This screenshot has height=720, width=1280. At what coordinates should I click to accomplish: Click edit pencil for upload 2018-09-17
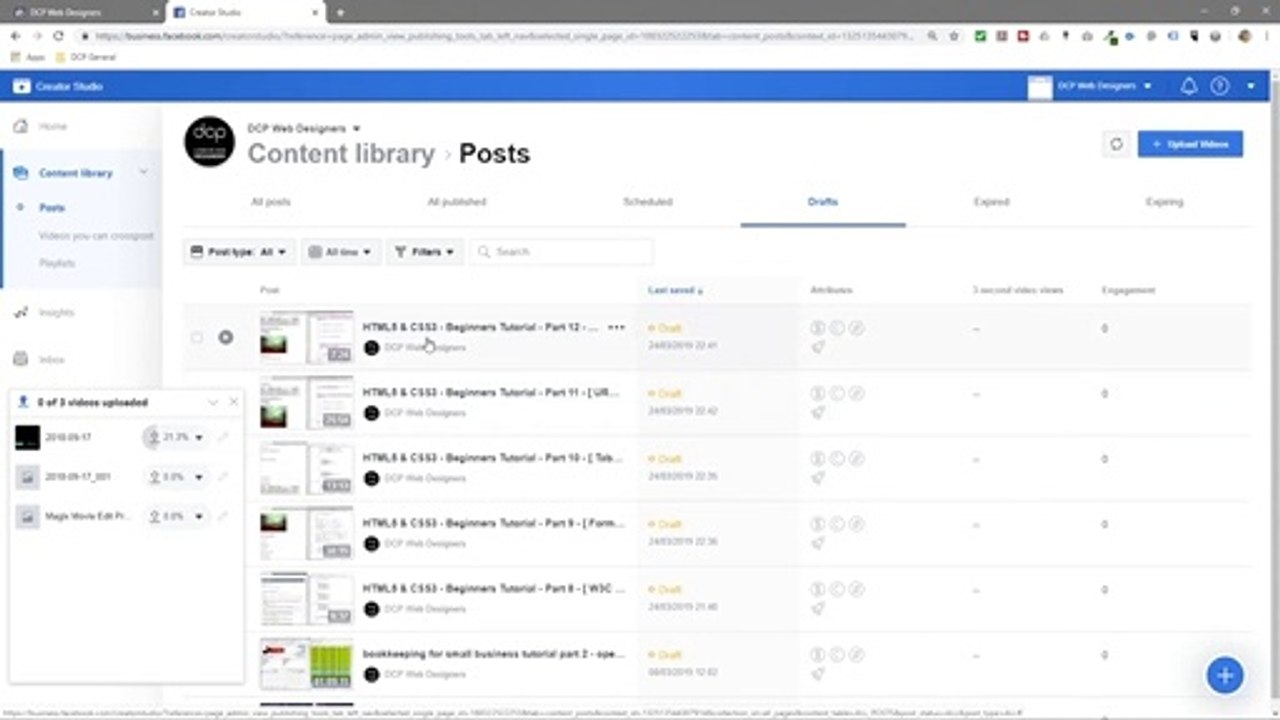pyautogui.click(x=223, y=437)
